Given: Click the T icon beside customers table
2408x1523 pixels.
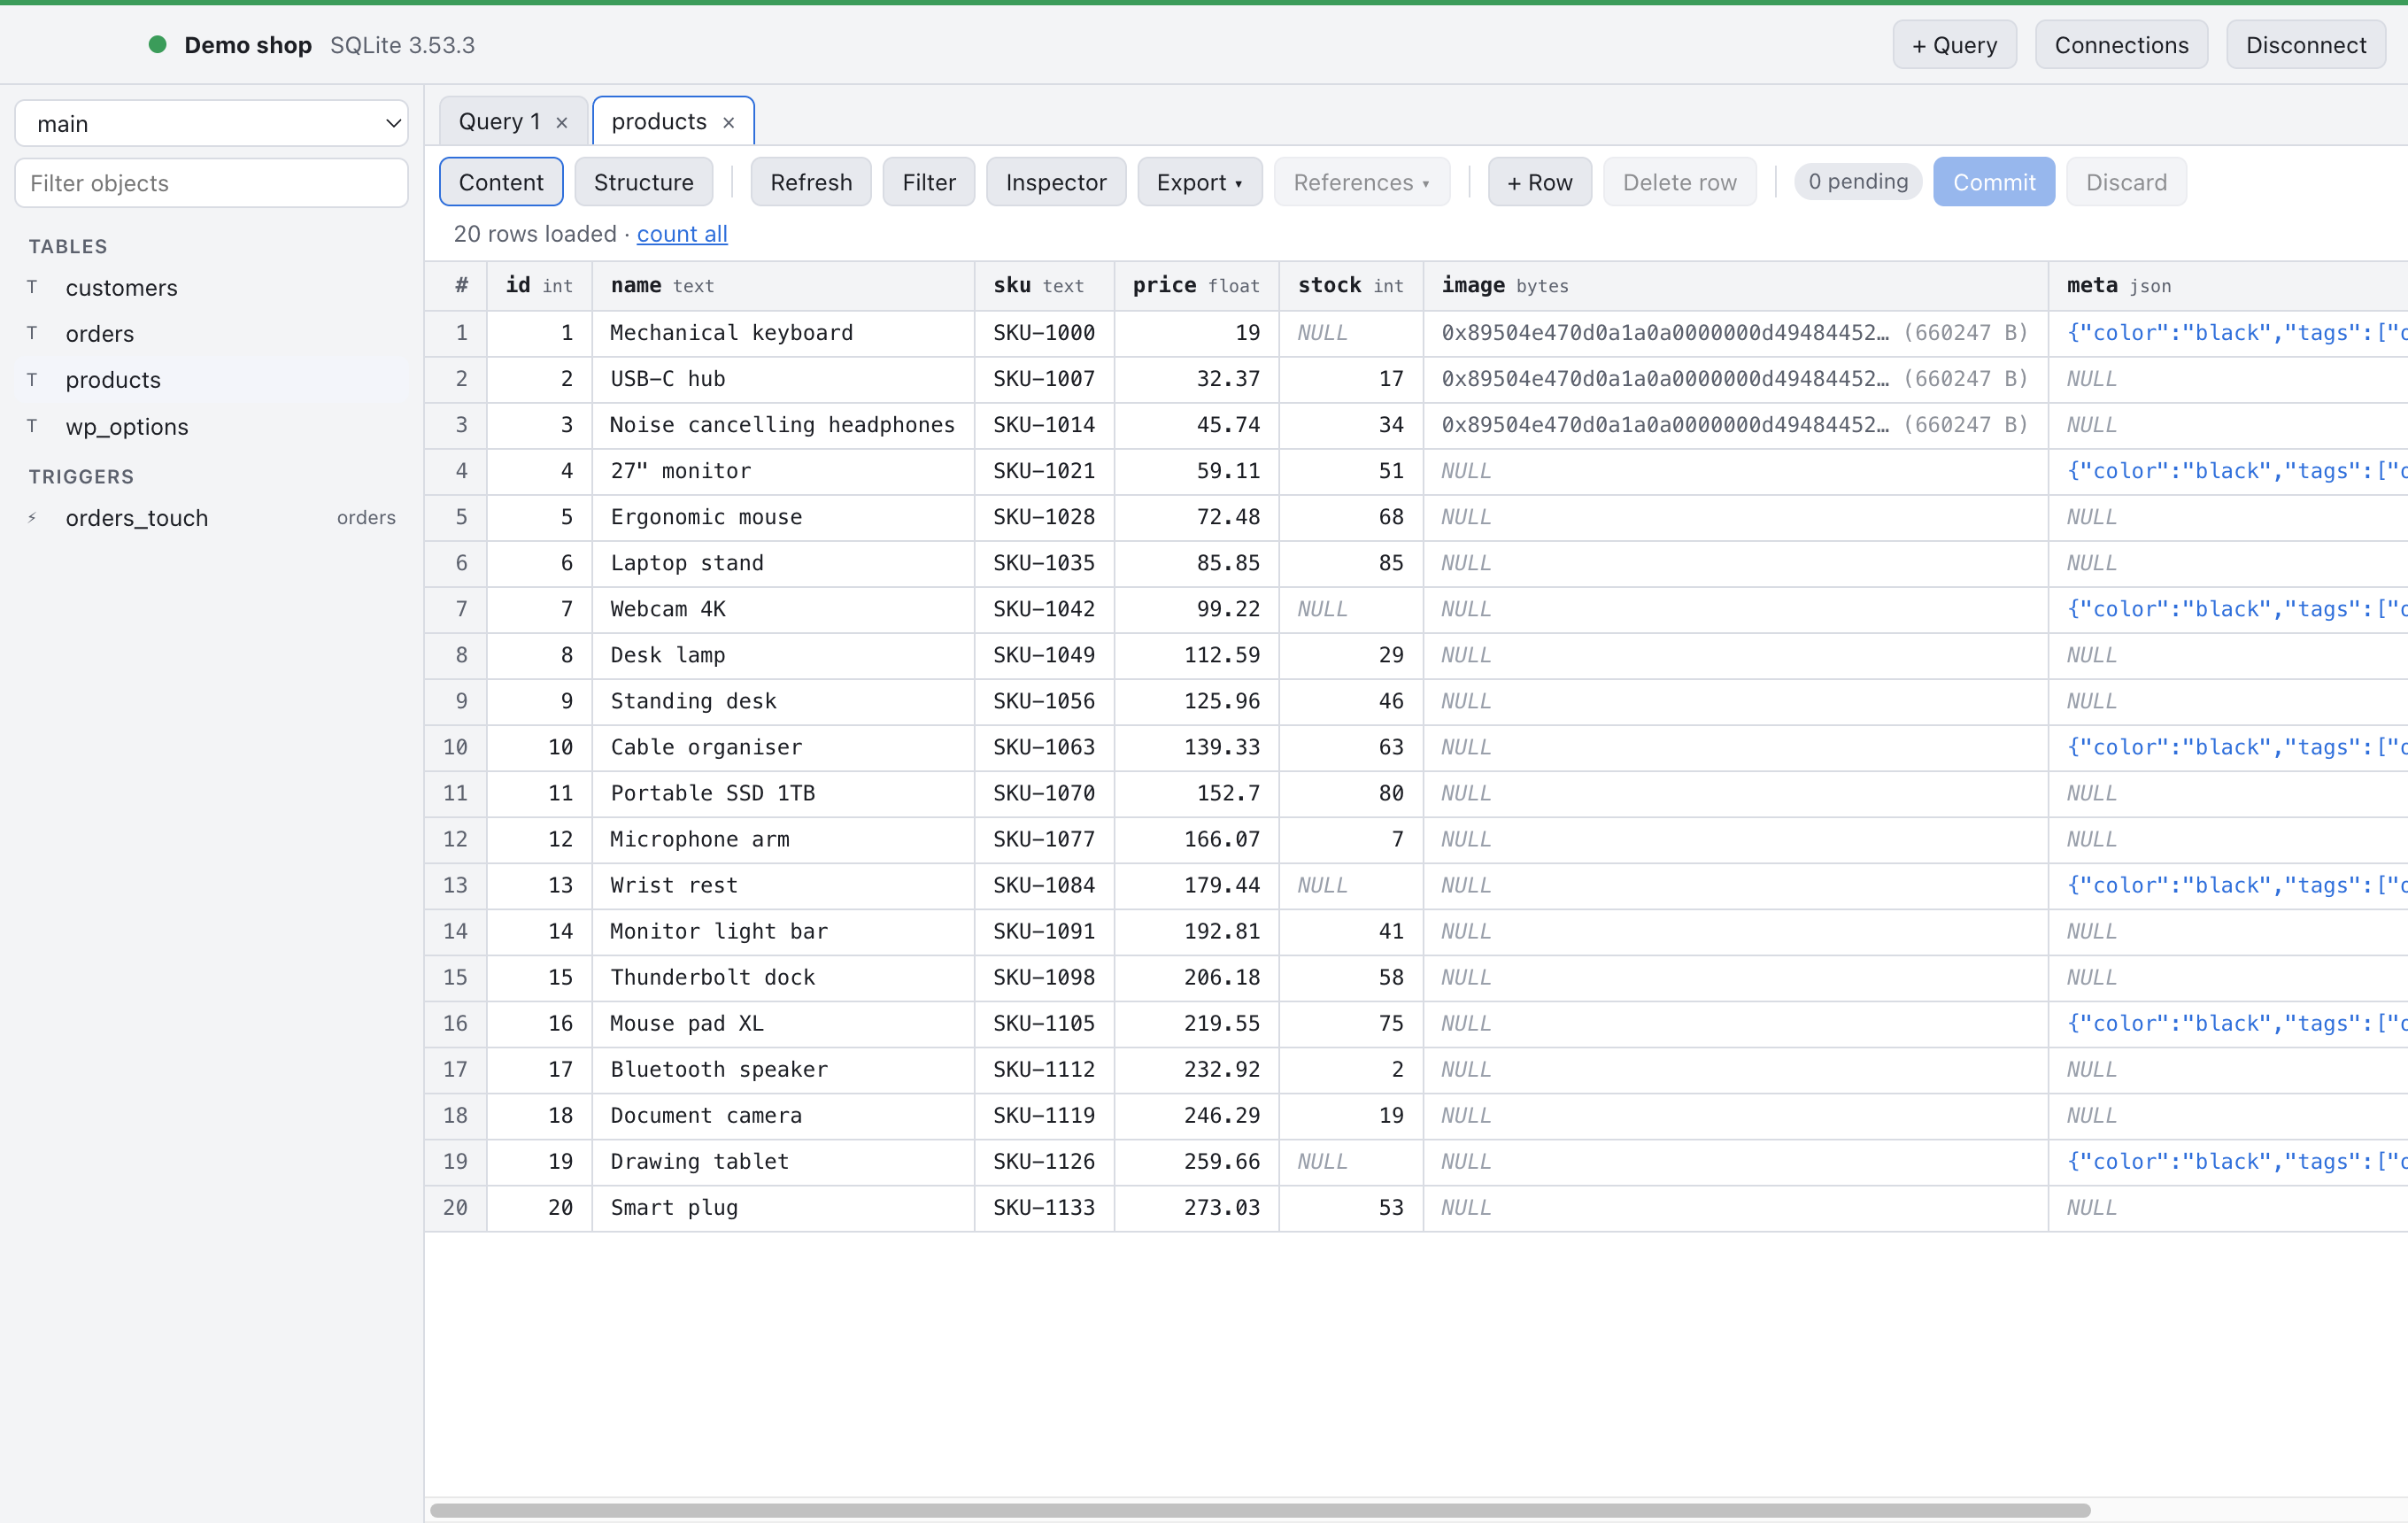Looking at the screenshot, I should [x=32, y=287].
